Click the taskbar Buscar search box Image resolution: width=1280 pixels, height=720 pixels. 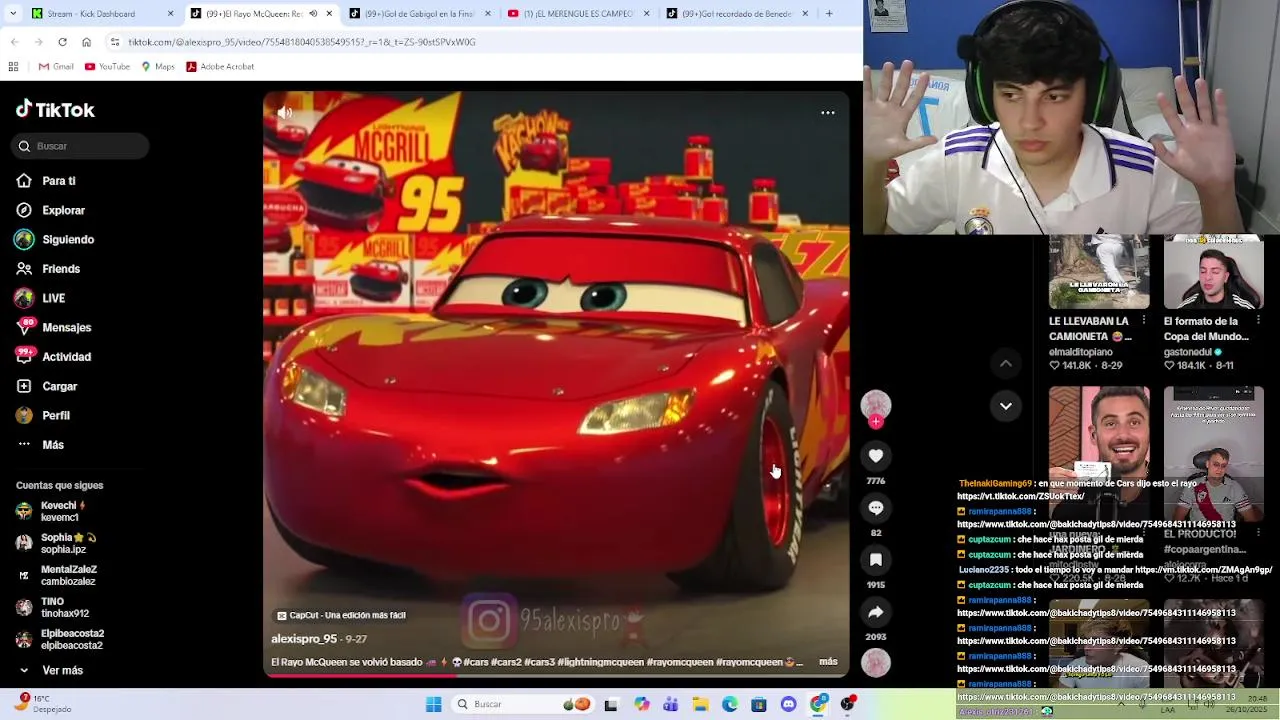pyautogui.click(x=522, y=704)
